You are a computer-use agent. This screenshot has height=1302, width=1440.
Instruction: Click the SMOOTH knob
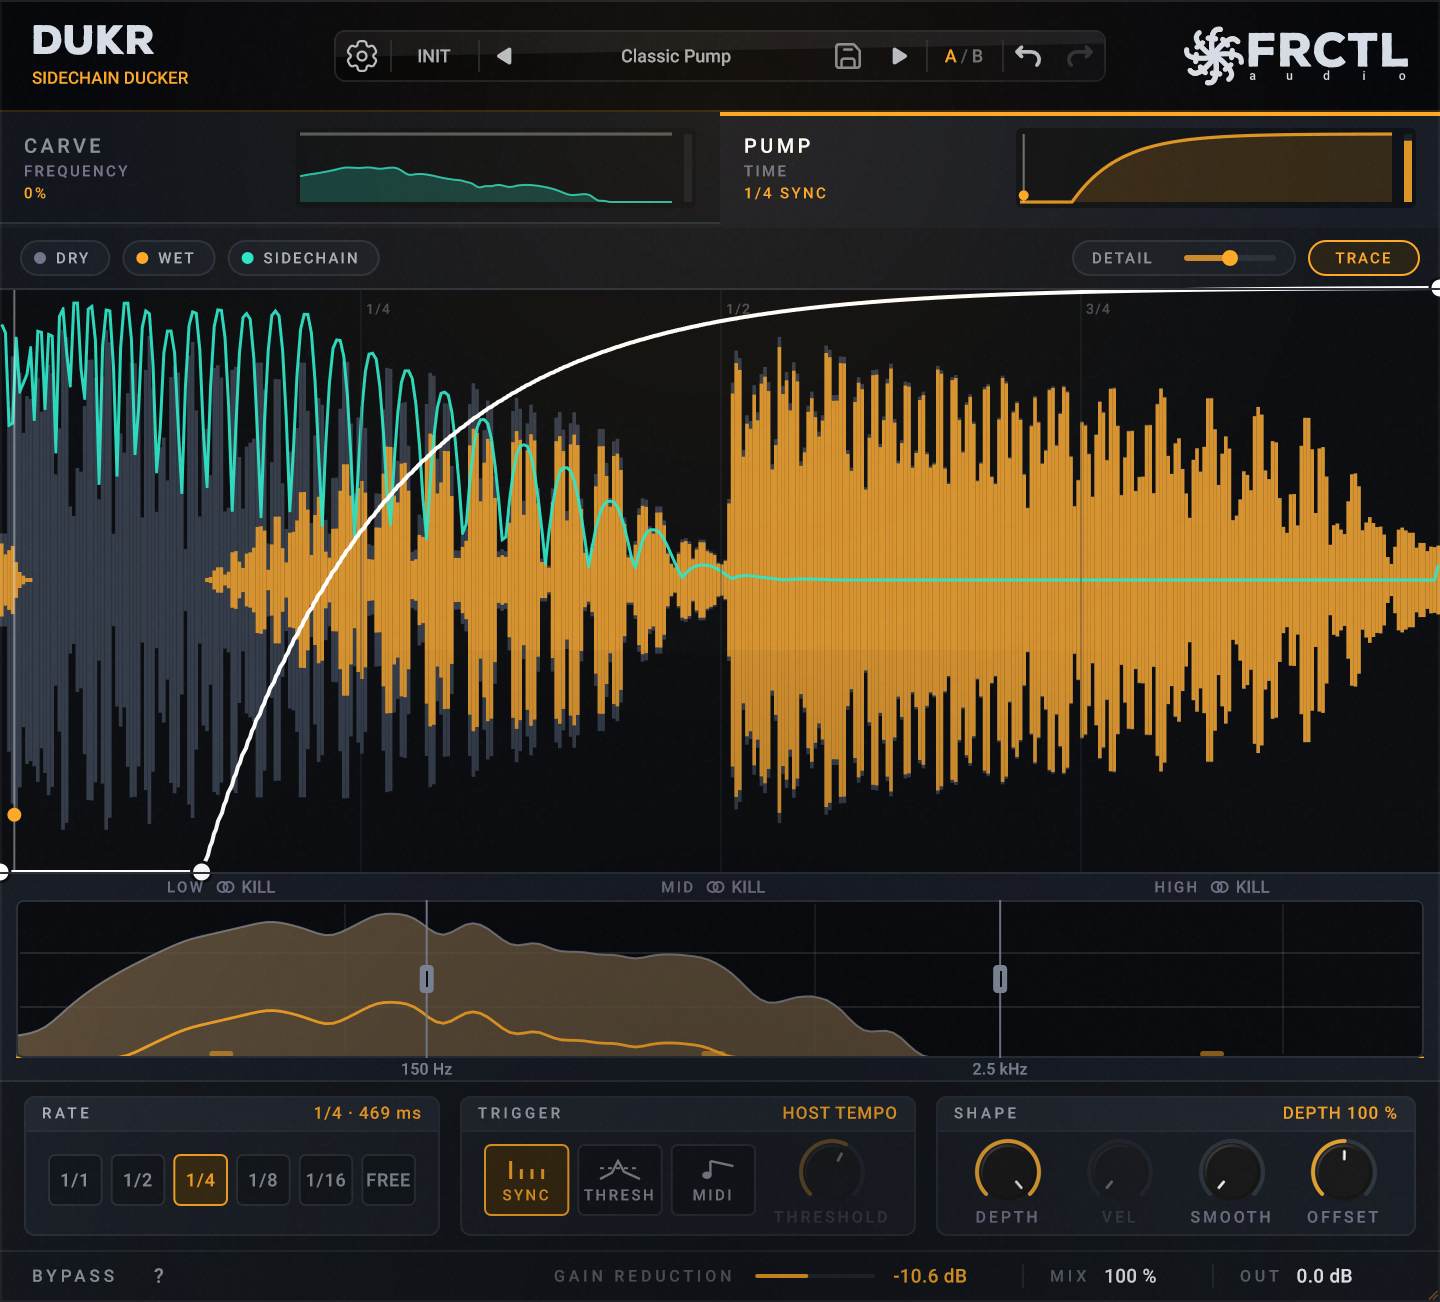[x=1232, y=1170]
